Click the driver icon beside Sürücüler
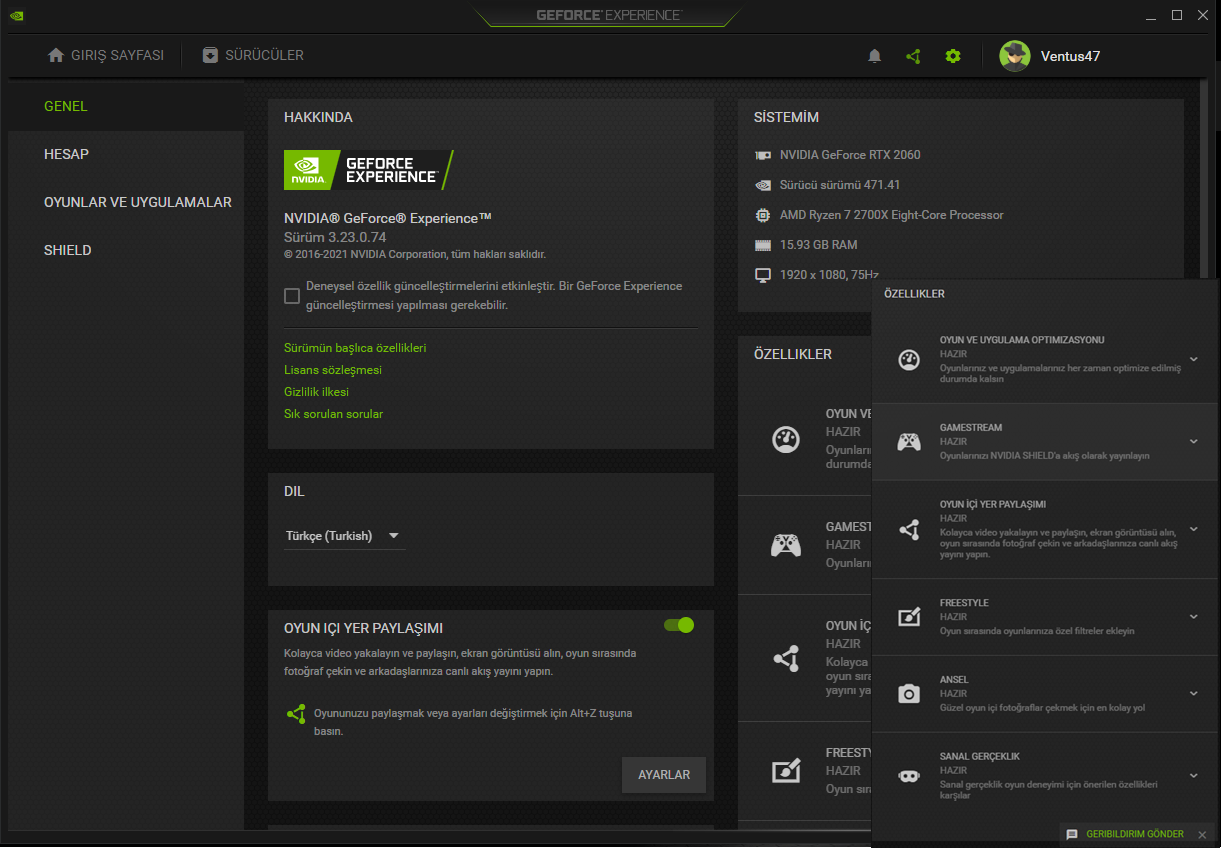Viewport: 1221px width, 848px height. 210,55
